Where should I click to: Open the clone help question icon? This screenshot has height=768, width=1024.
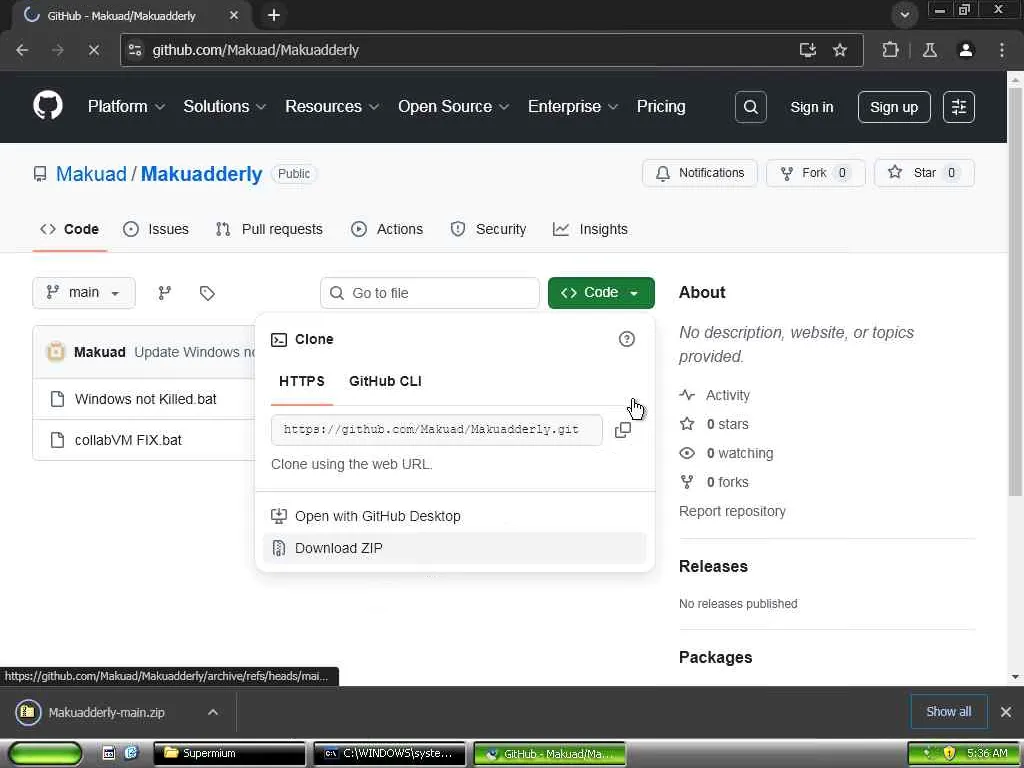(x=626, y=339)
